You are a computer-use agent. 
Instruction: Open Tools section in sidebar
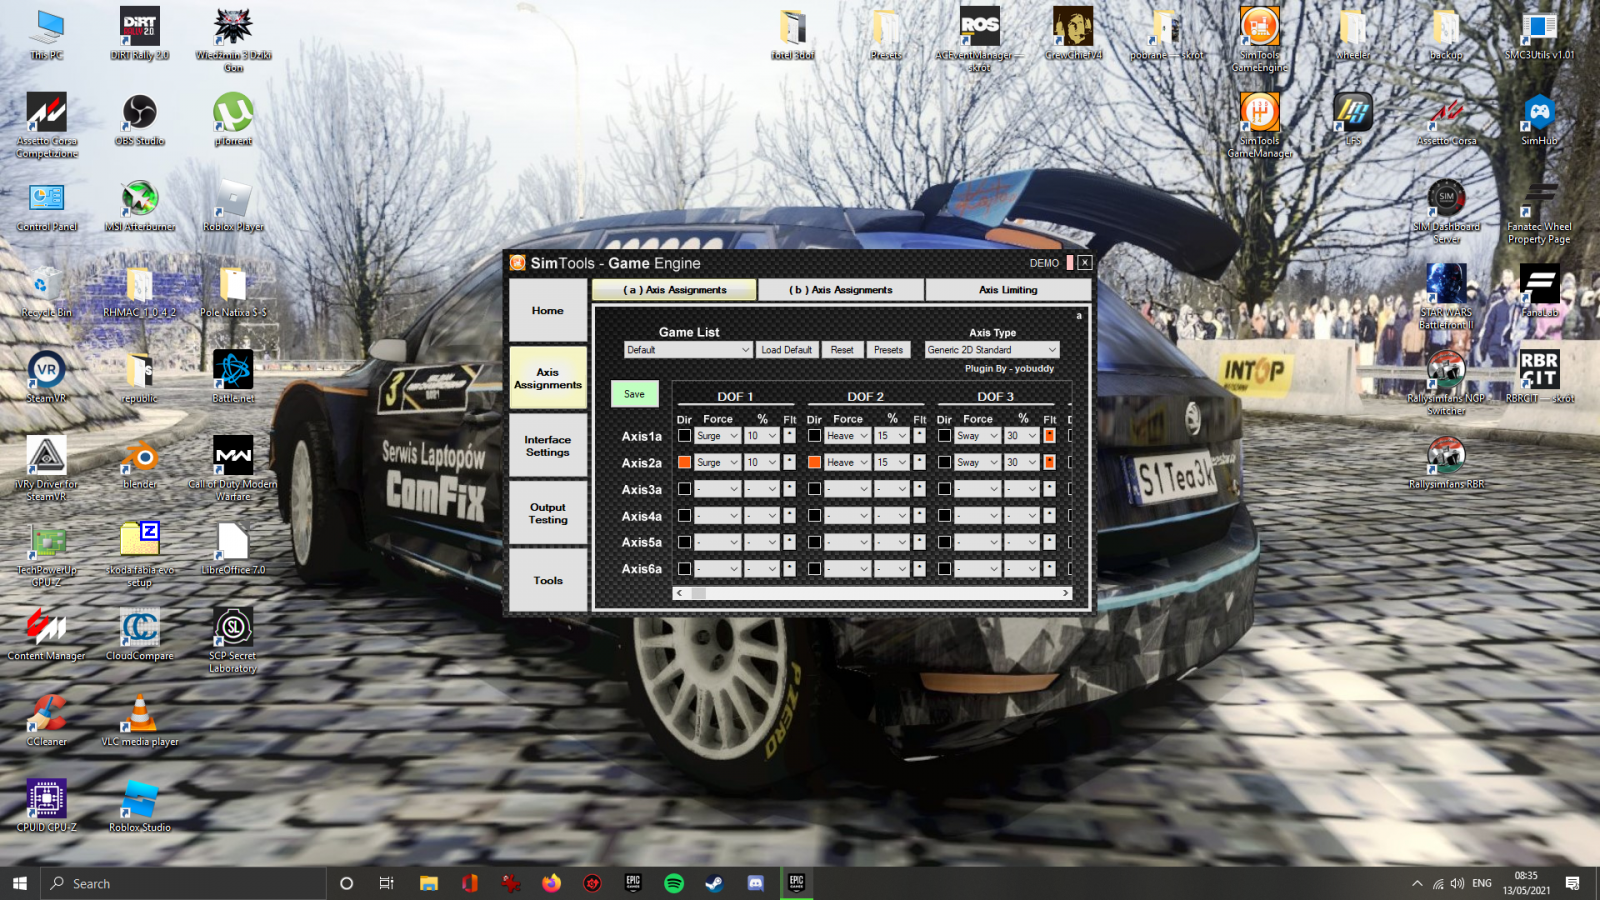coord(548,580)
